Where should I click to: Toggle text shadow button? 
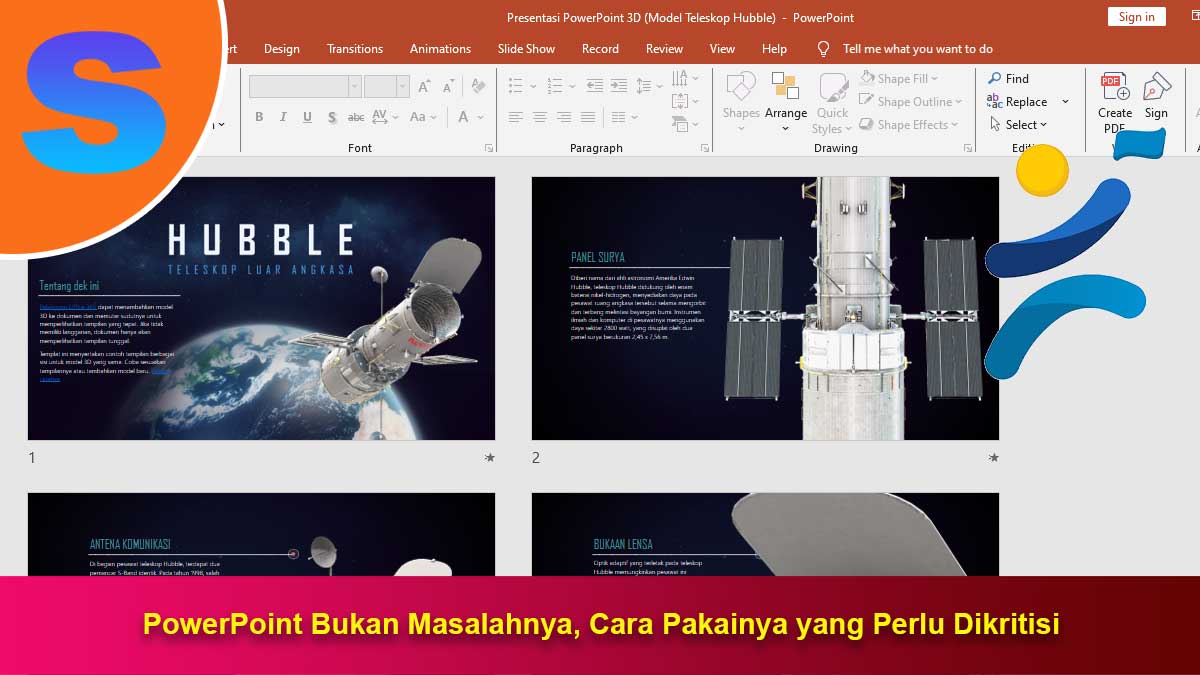(x=332, y=117)
